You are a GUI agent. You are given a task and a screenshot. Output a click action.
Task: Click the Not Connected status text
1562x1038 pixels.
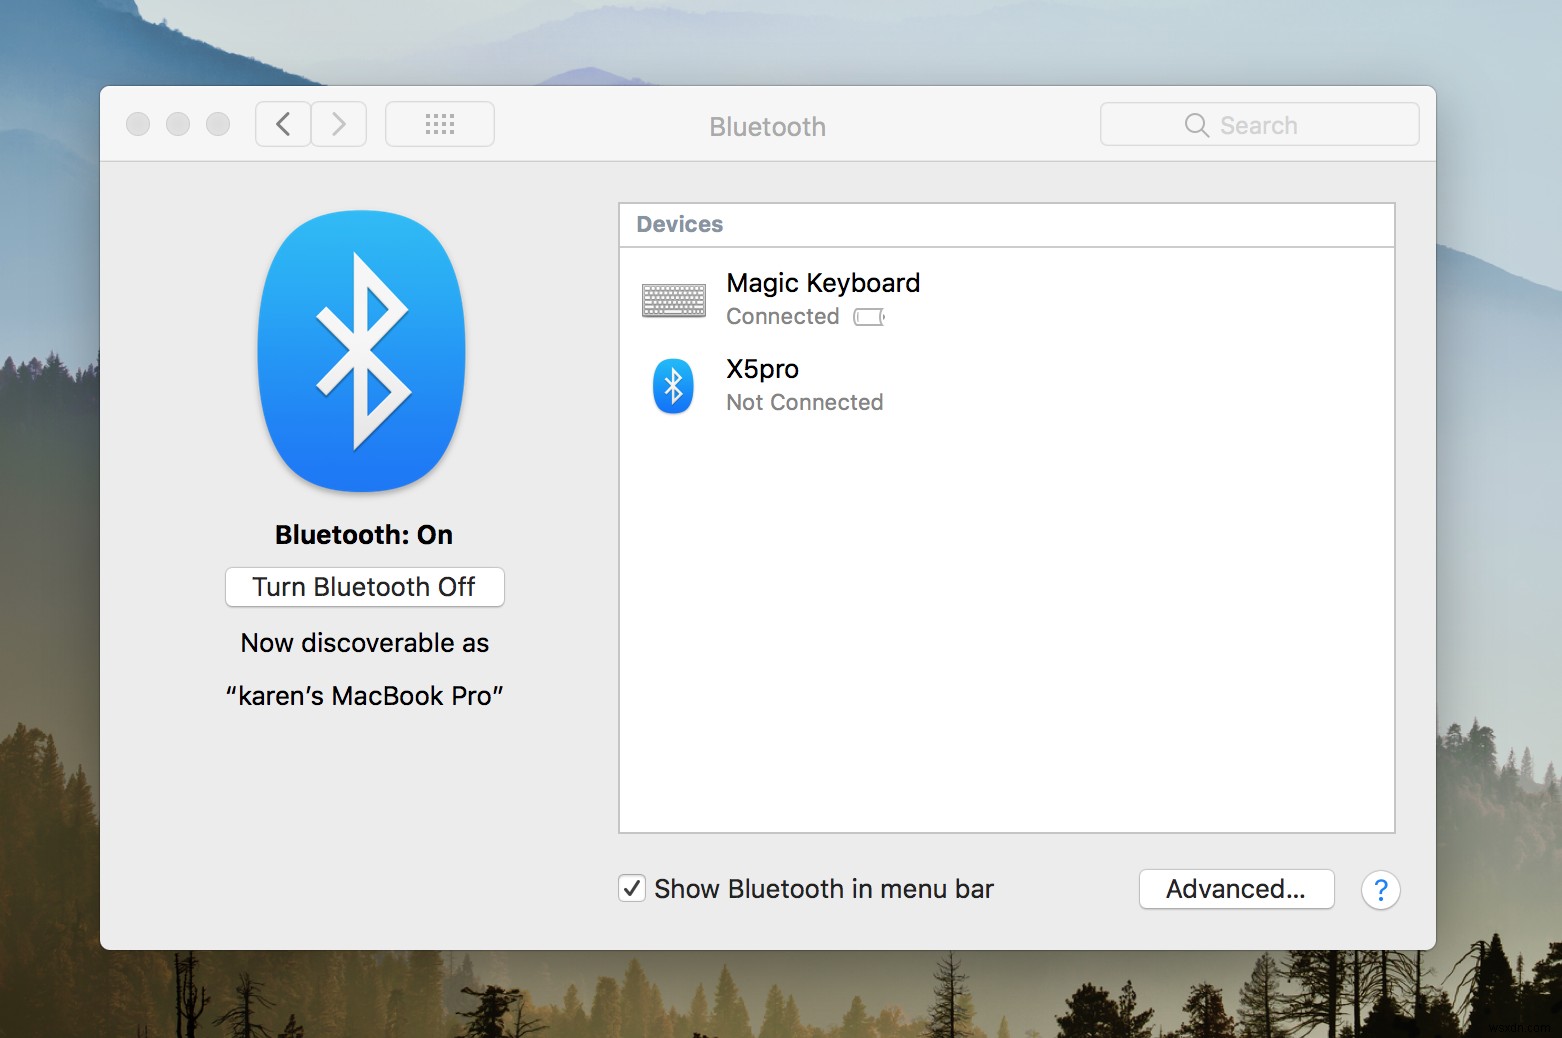pos(804,402)
